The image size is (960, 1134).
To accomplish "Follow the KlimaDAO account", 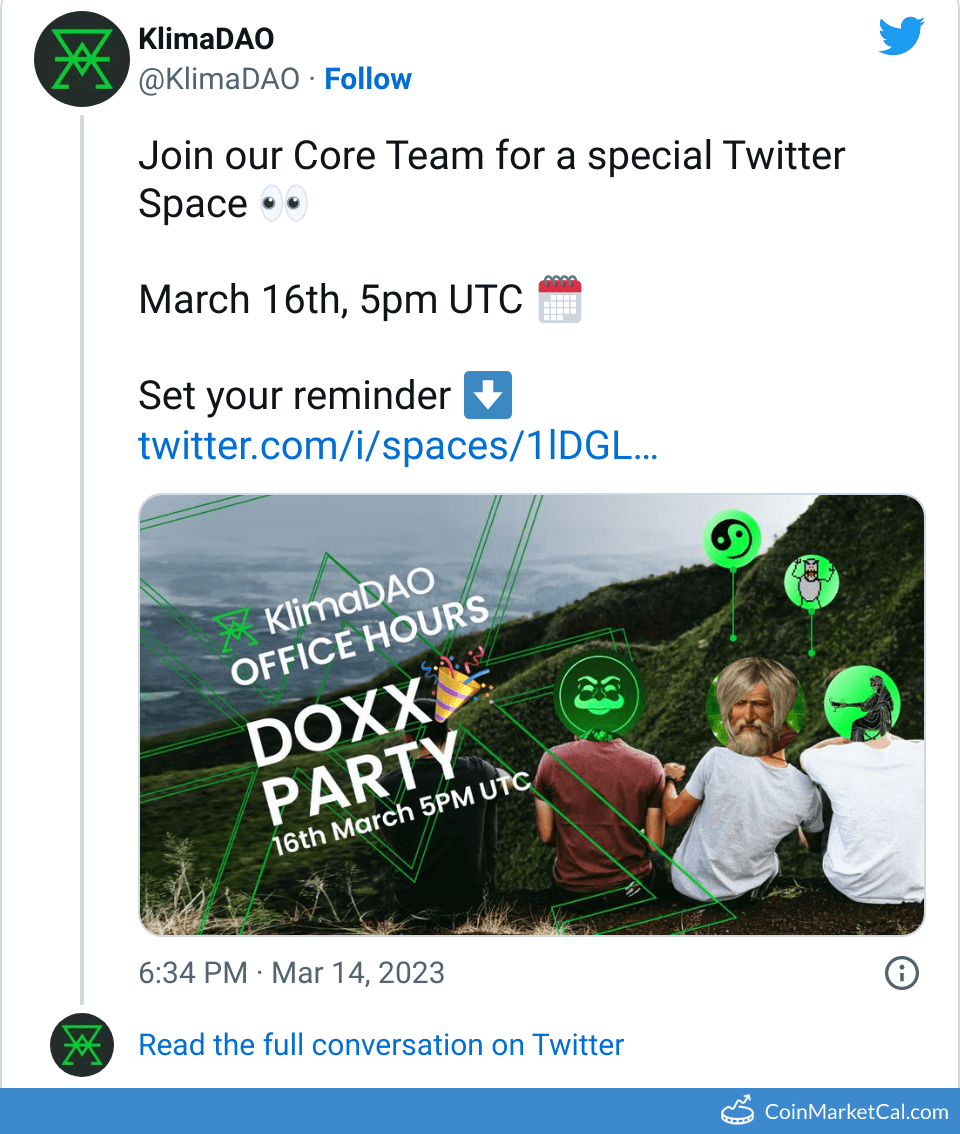I will [368, 80].
